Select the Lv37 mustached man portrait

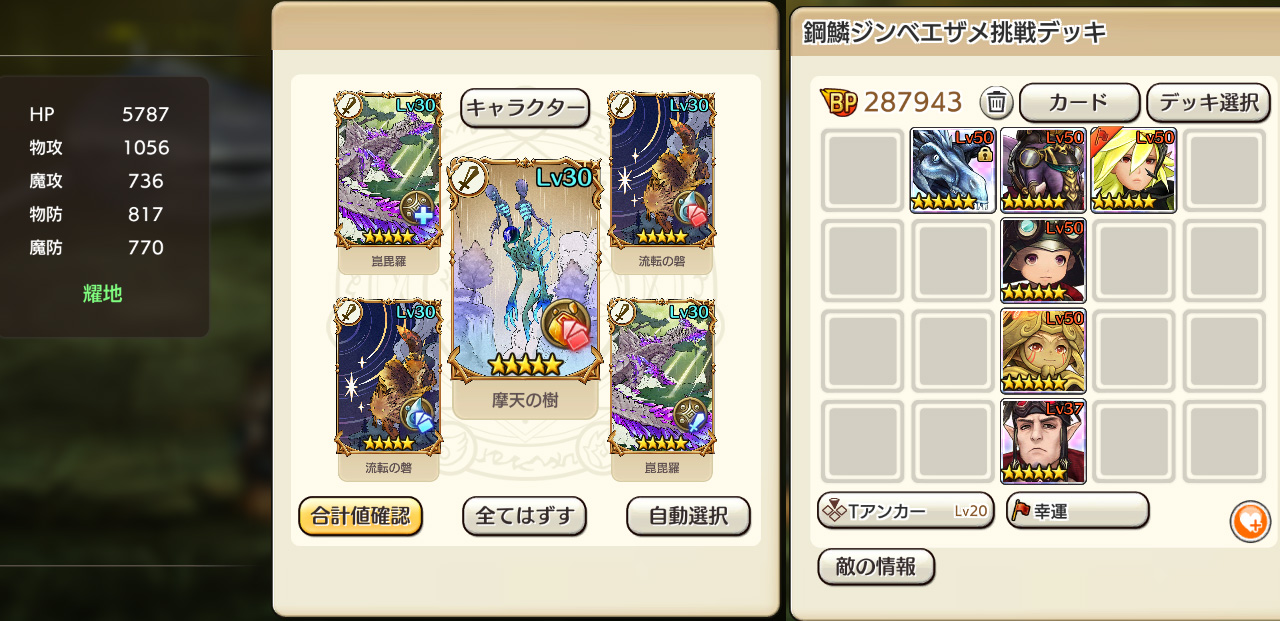pos(1043,441)
